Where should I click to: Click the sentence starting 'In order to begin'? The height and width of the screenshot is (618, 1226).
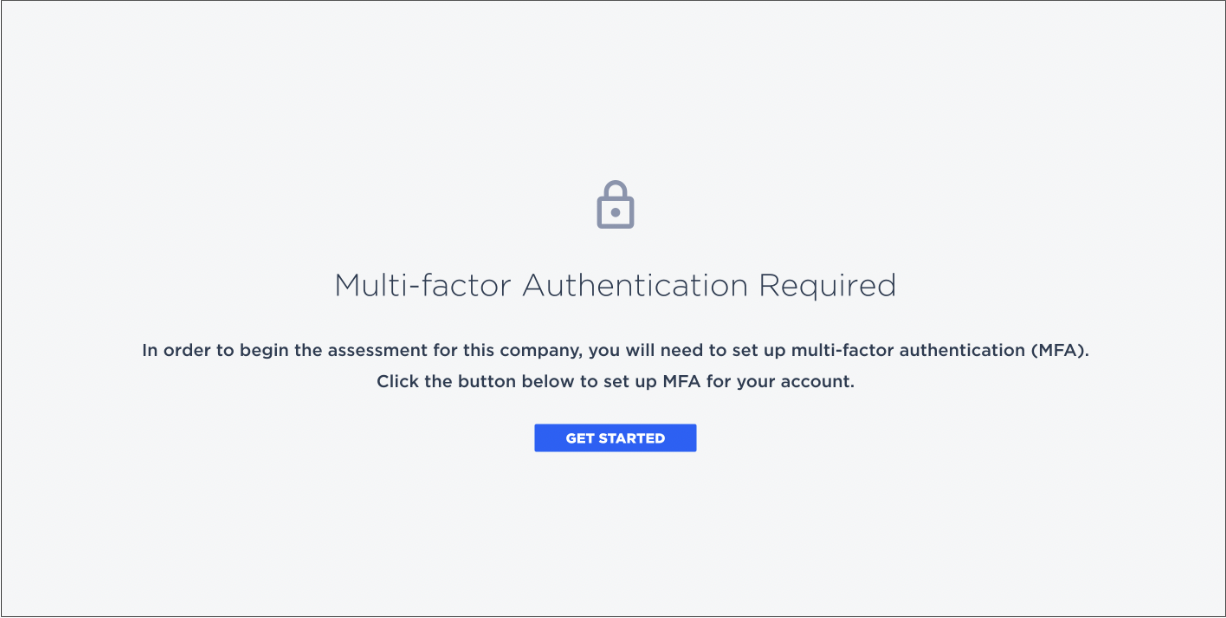click(x=615, y=351)
